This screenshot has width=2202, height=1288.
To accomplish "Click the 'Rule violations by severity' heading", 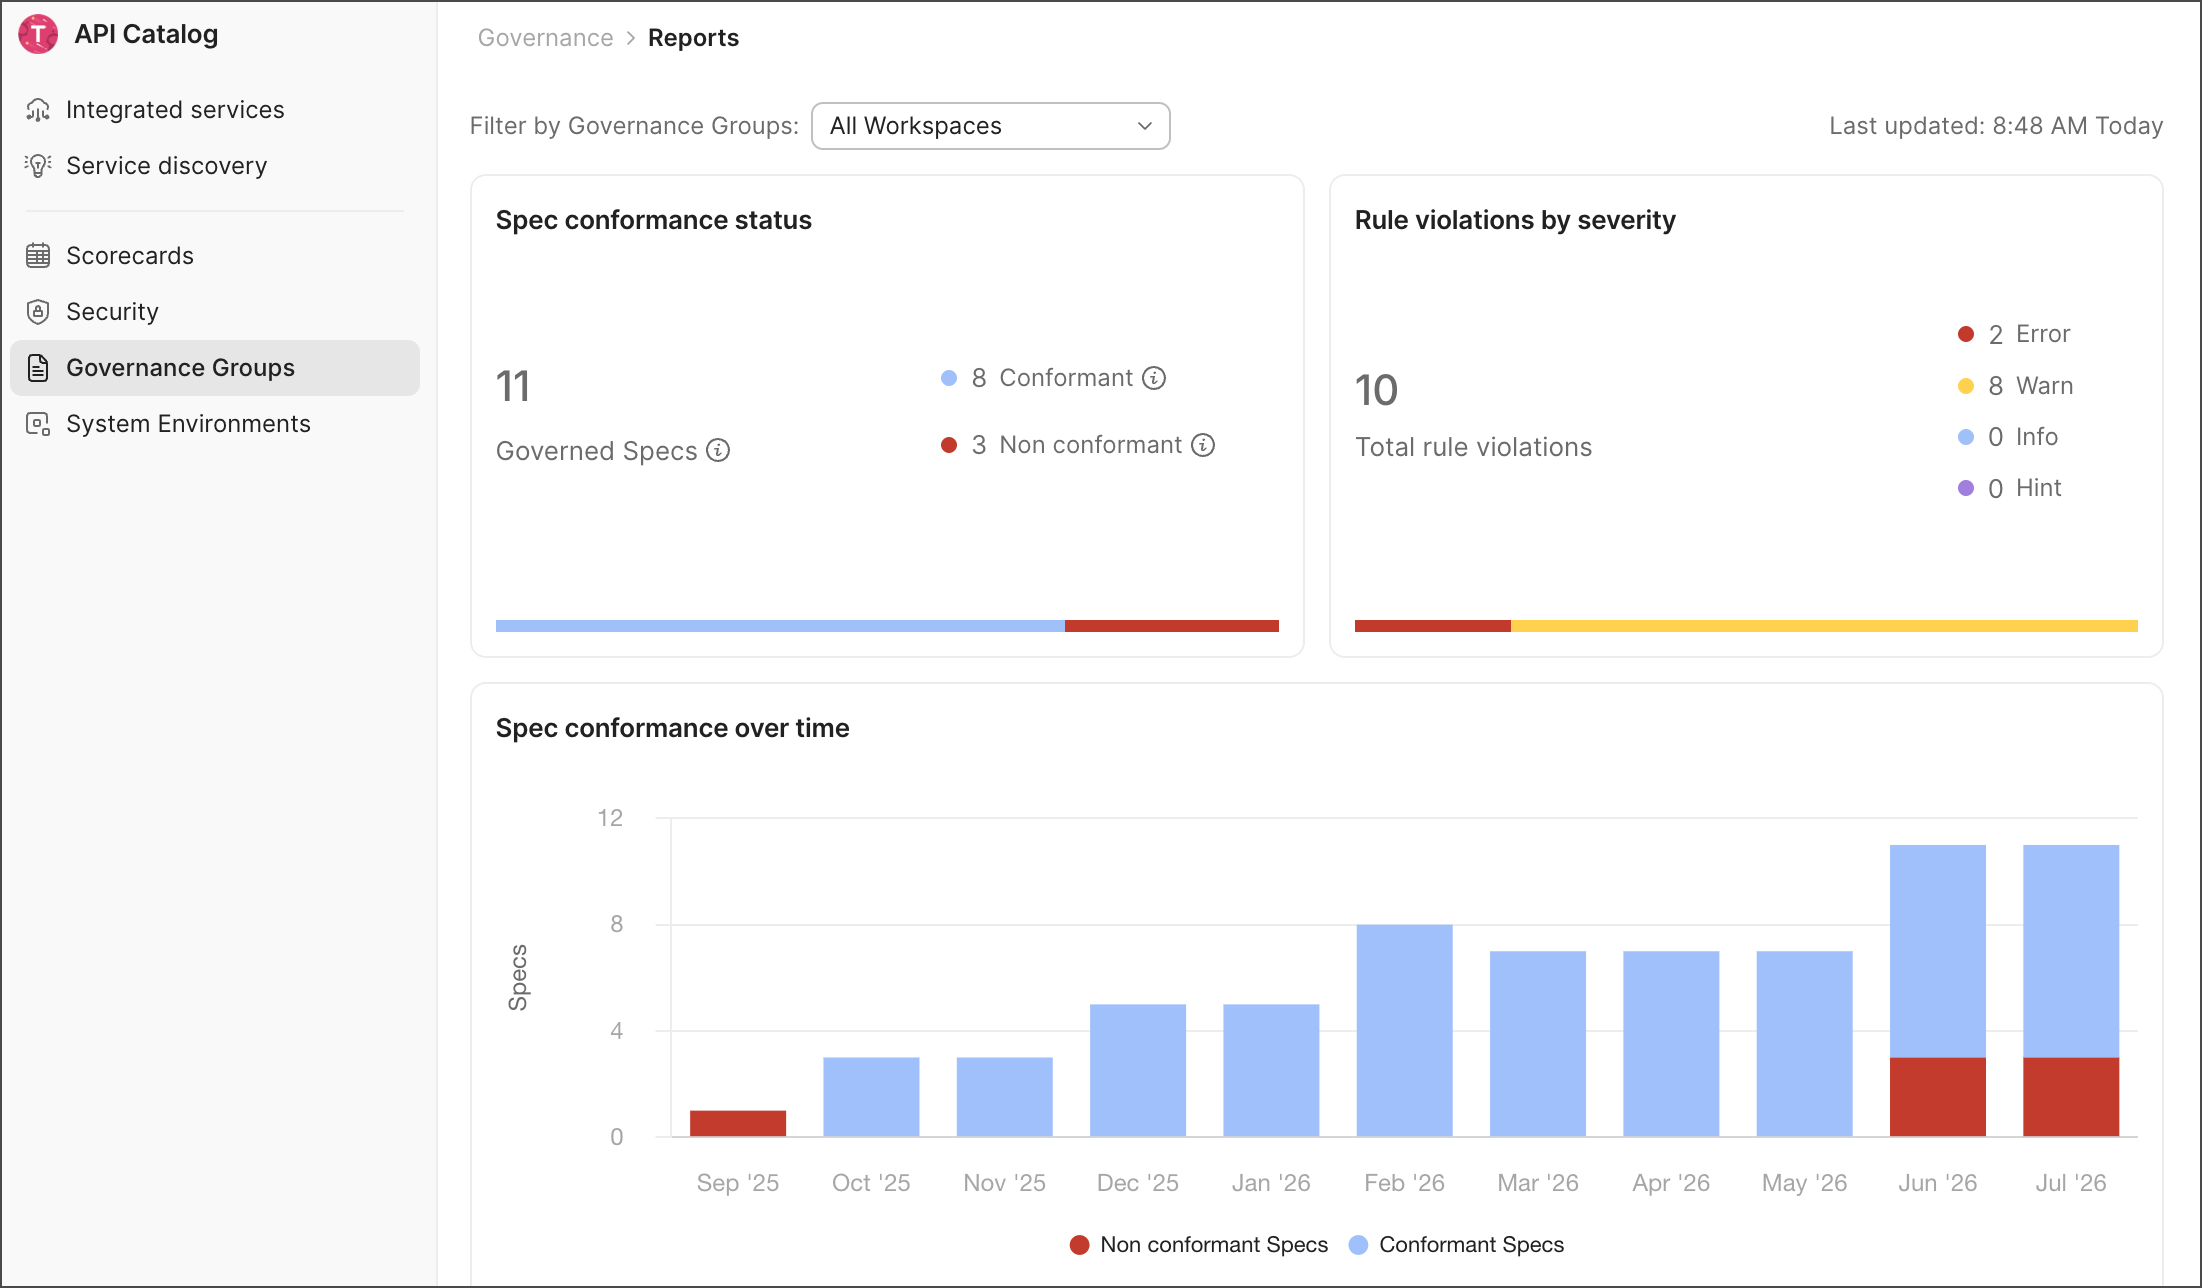I will point(1515,220).
